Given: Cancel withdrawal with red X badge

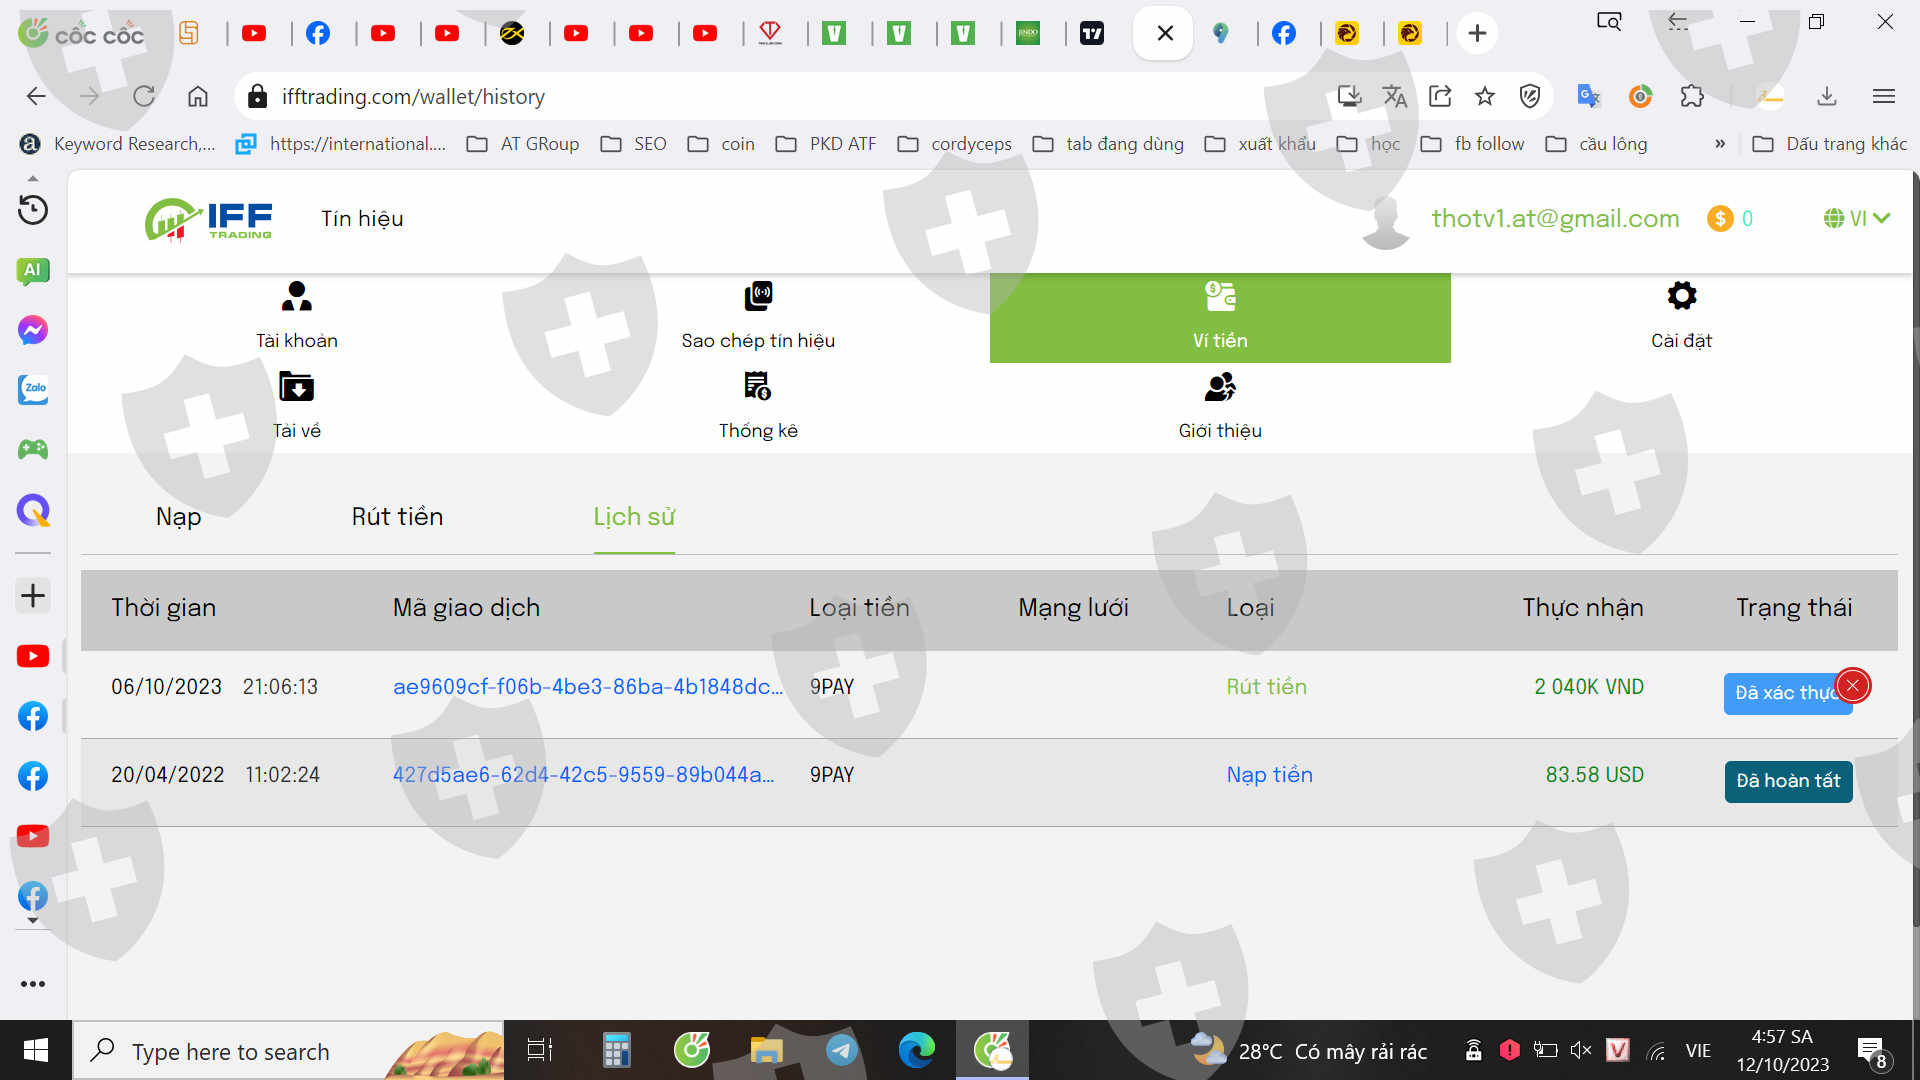Looking at the screenshot, I should tap(1853, 686).
